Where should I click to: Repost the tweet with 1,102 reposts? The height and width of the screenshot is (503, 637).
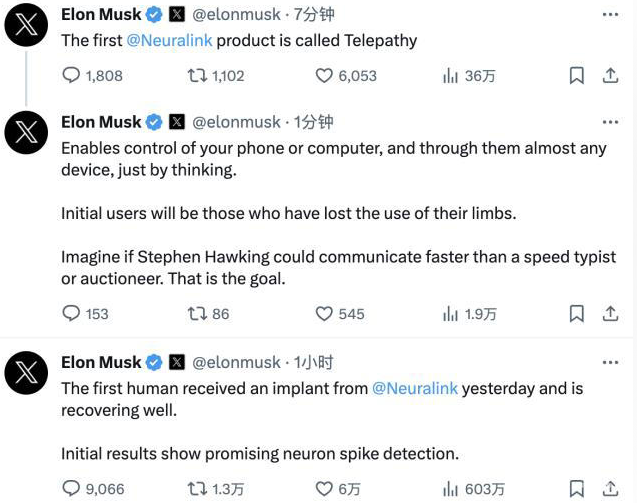(x=197, y=76)
